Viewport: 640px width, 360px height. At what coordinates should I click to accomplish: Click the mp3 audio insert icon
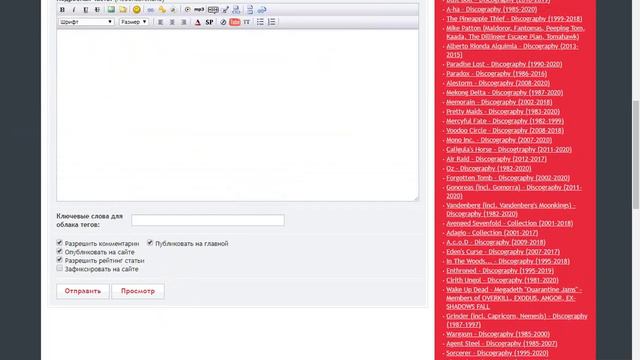(x=199, y=10)
